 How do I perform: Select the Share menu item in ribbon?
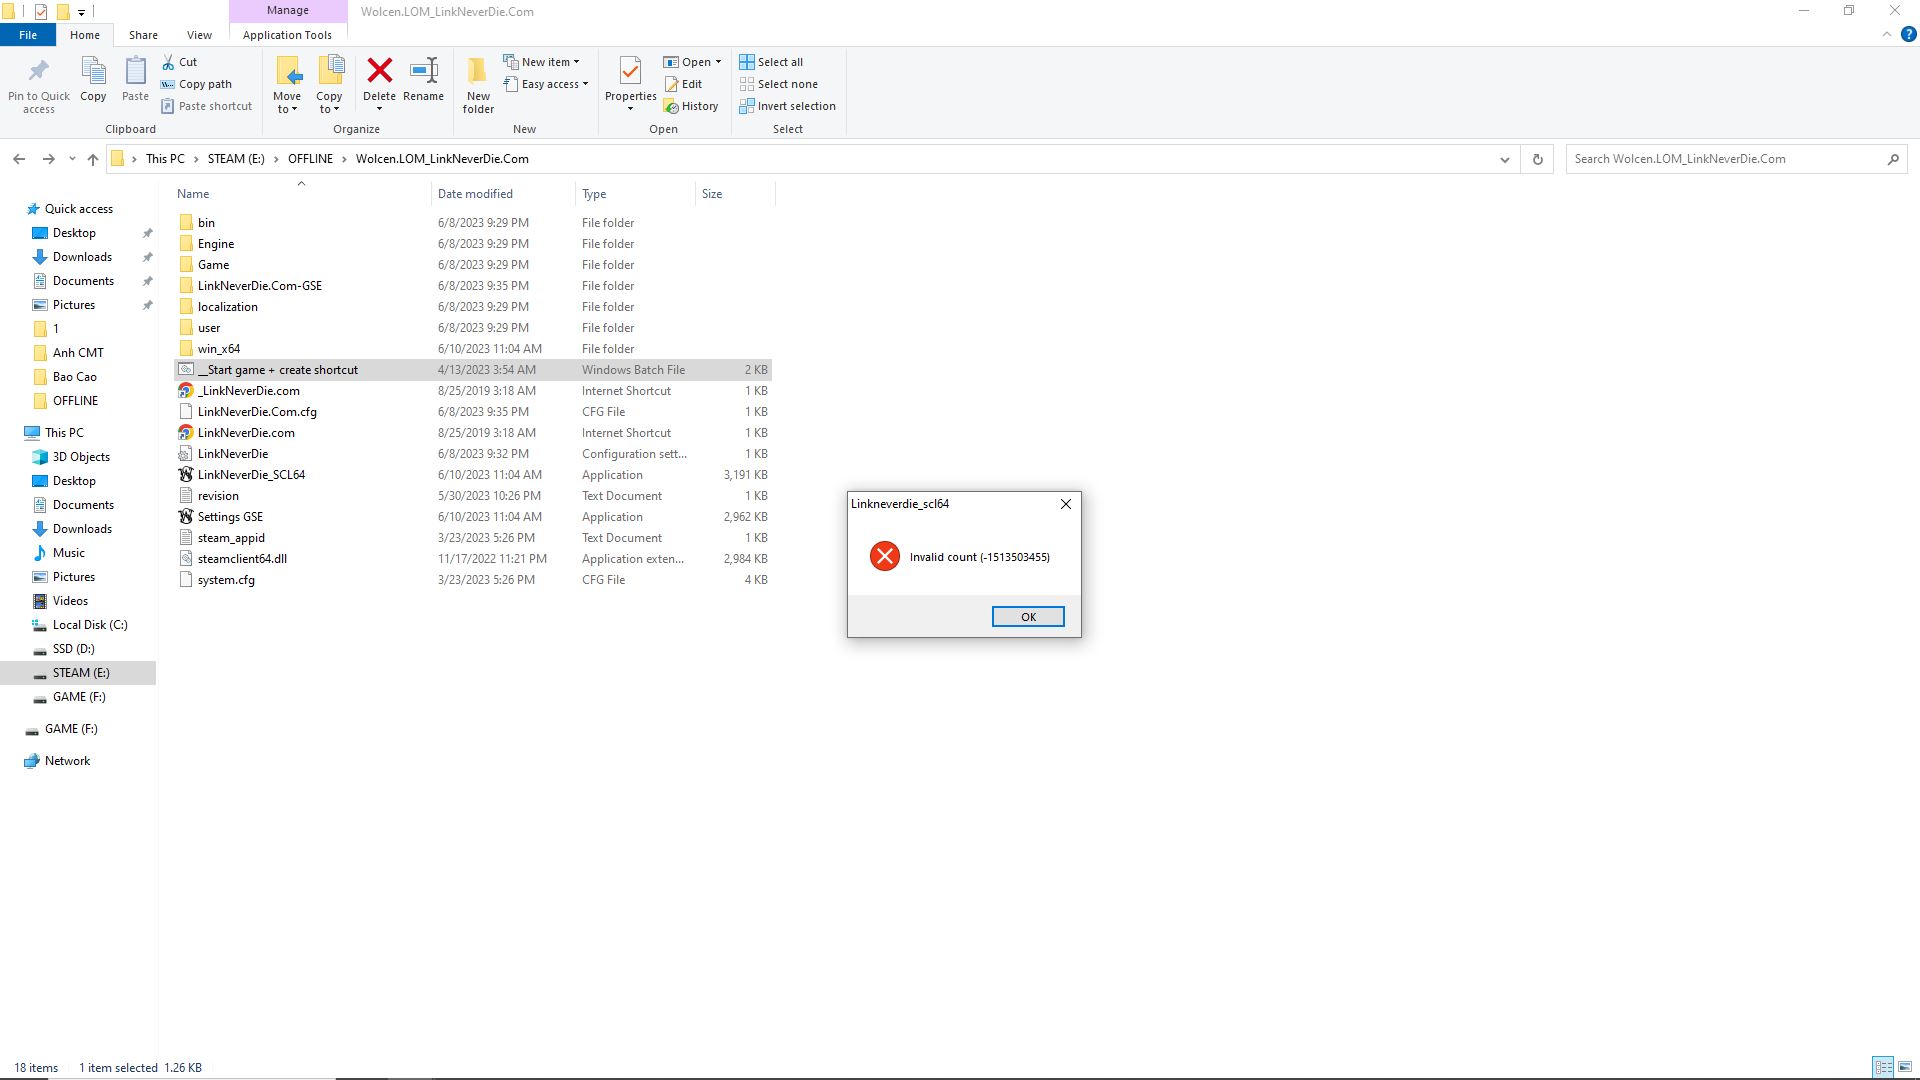(x=142, y=34)
